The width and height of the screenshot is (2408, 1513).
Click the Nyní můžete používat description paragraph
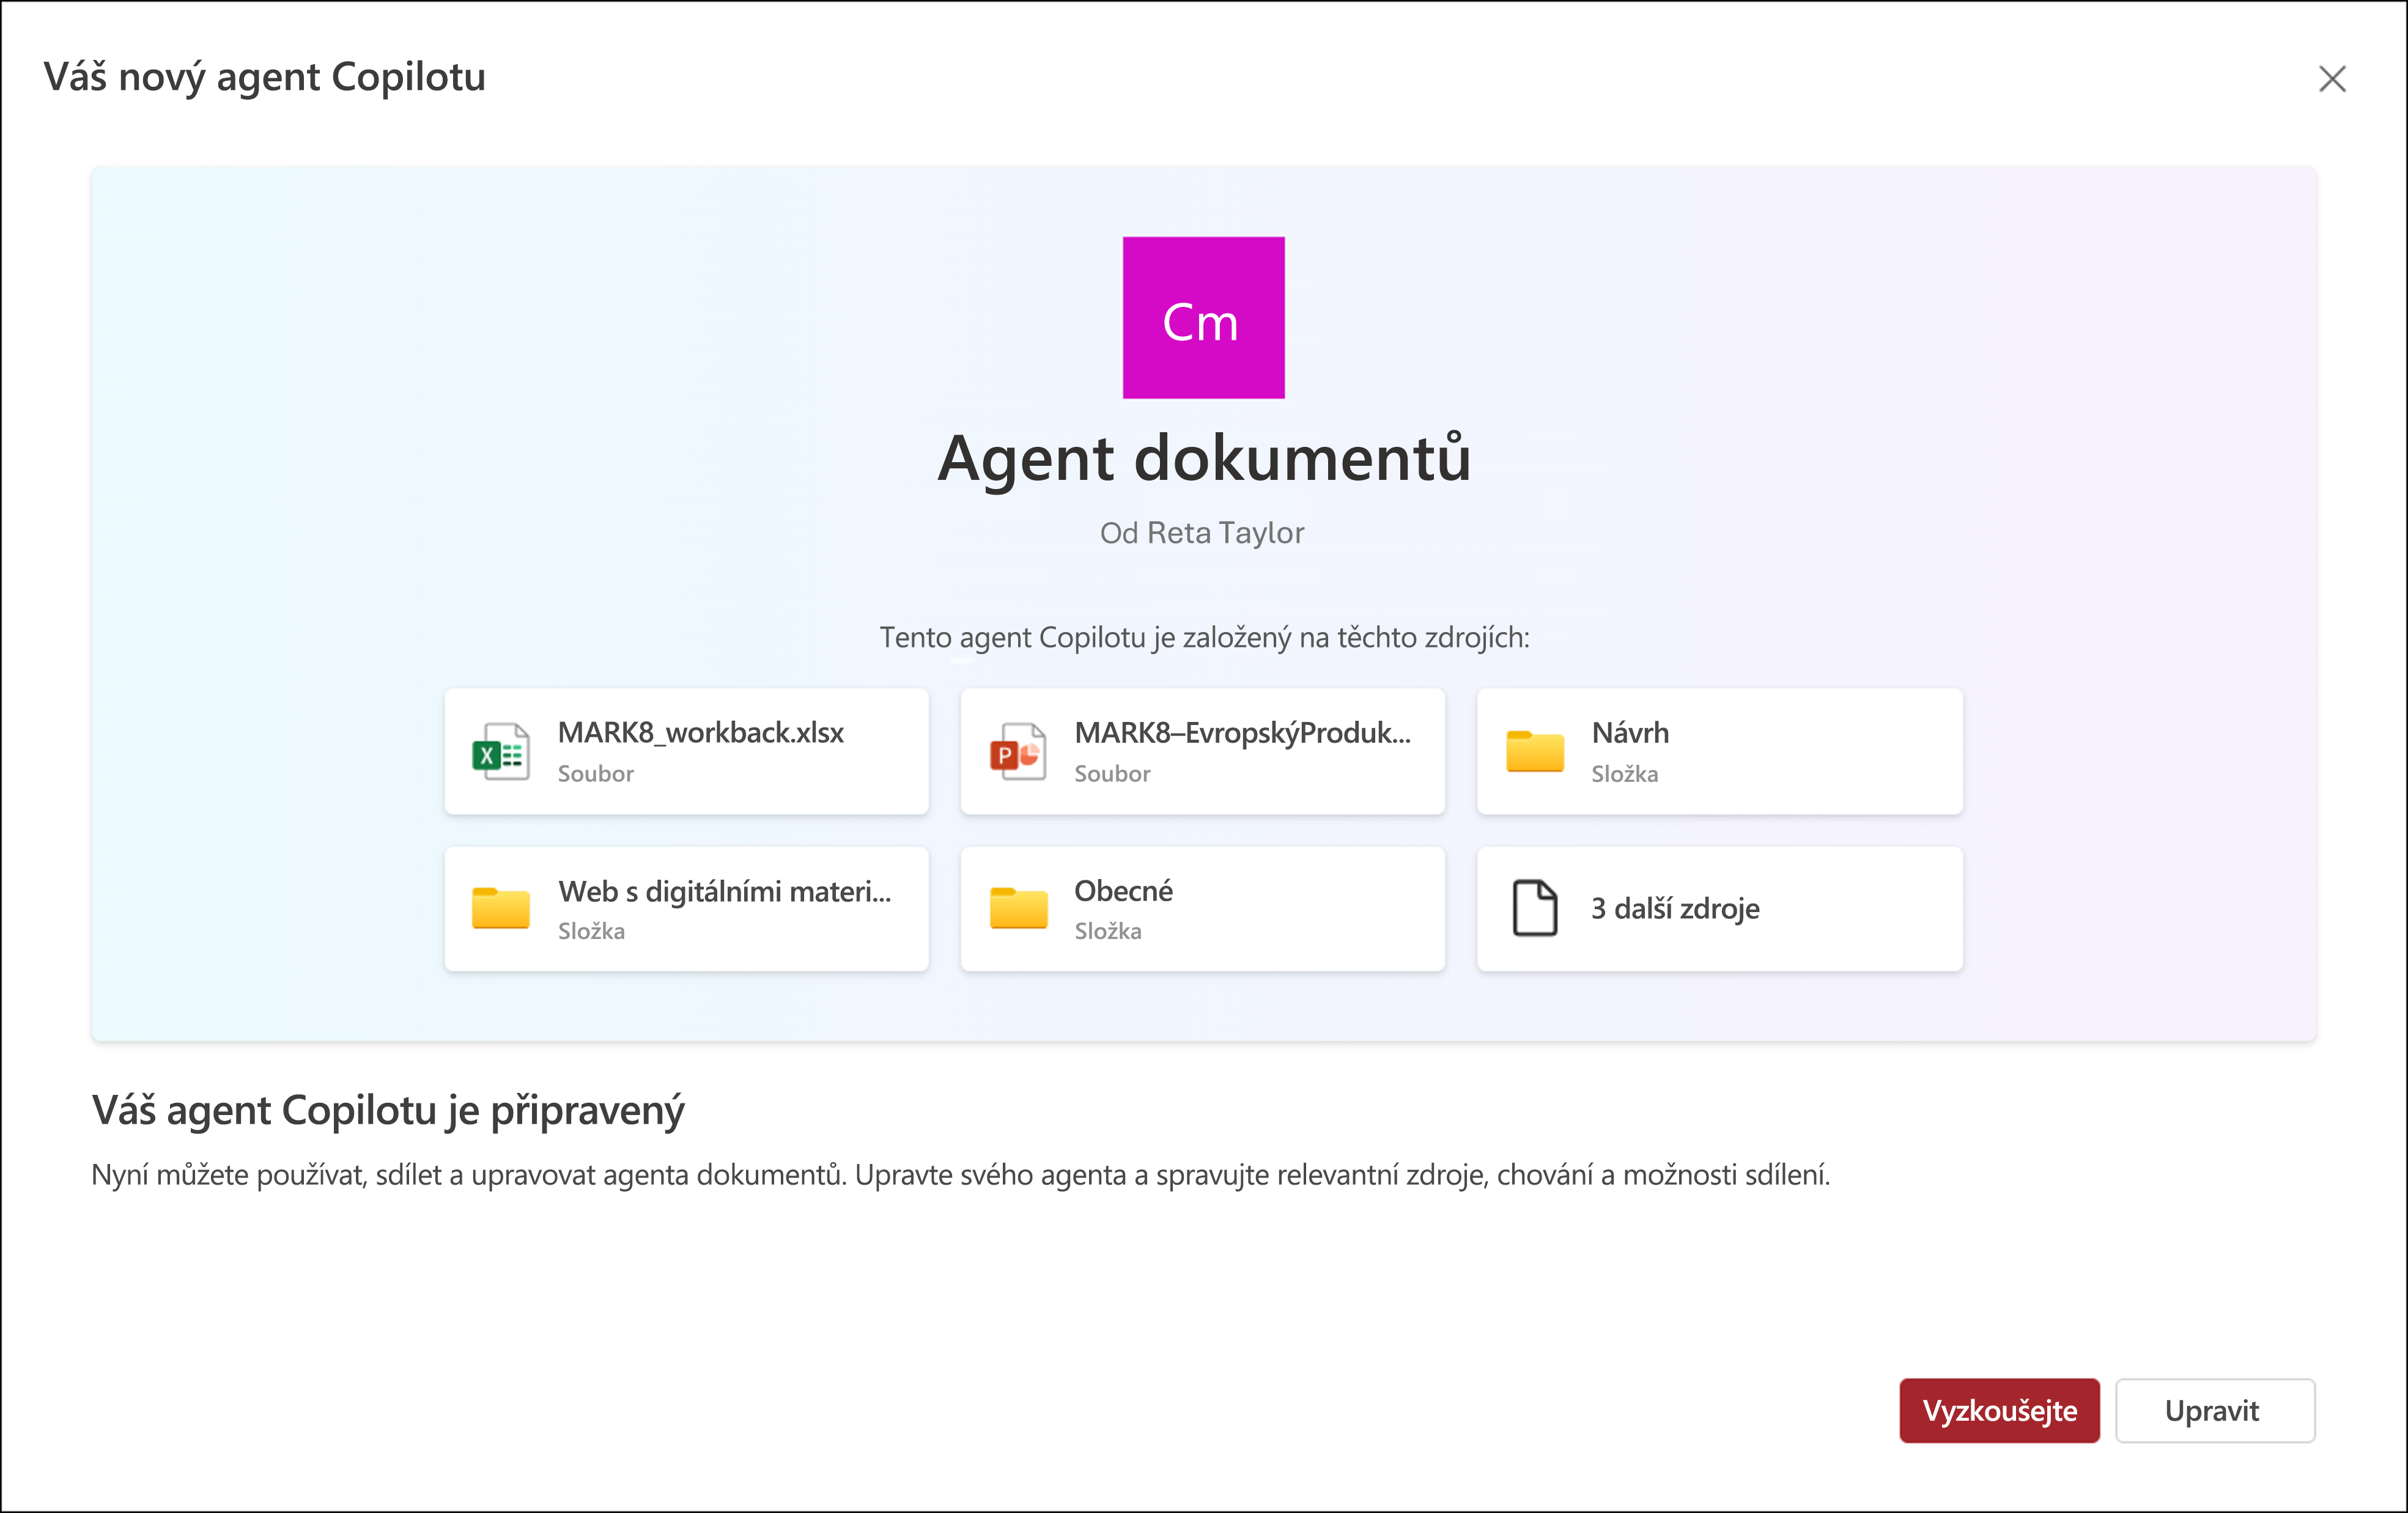[961, 1175]
